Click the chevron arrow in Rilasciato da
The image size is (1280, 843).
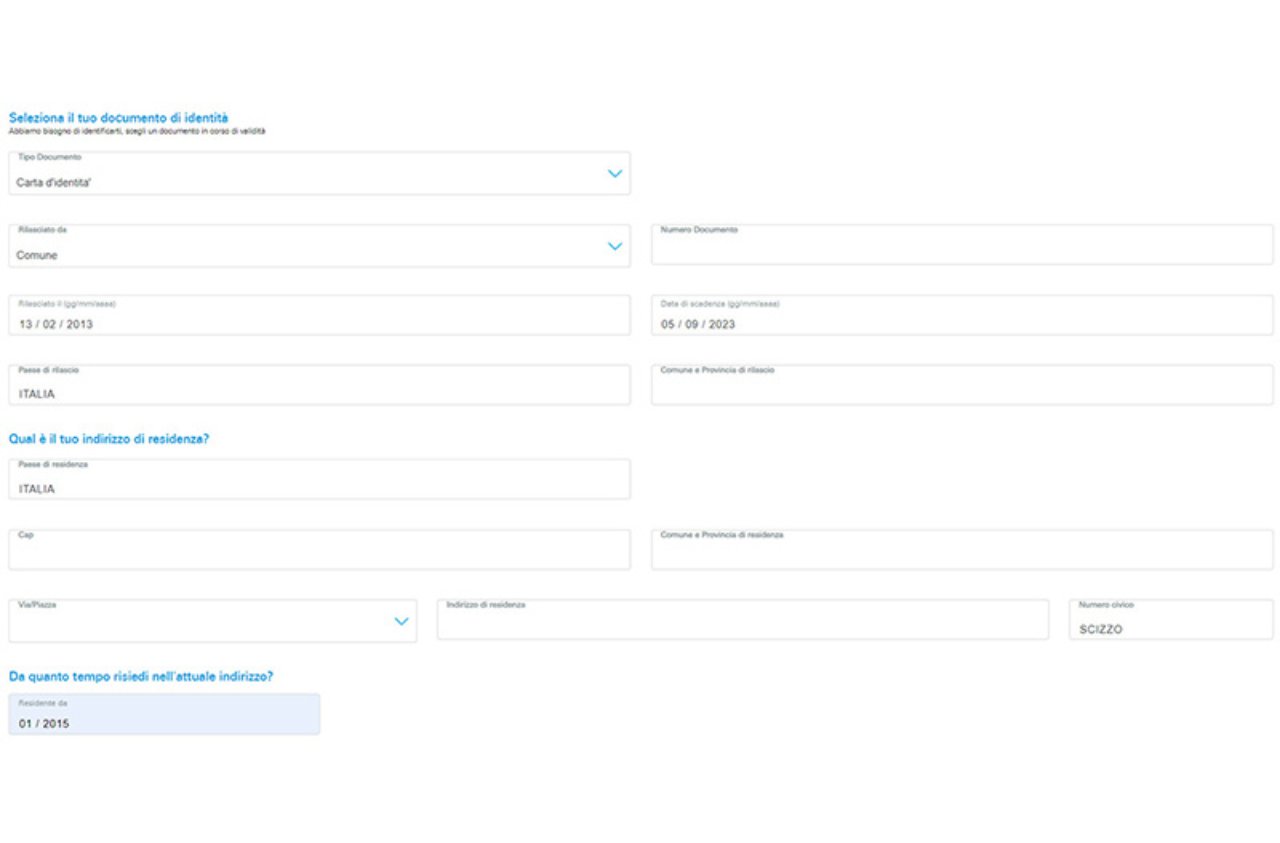615,247
